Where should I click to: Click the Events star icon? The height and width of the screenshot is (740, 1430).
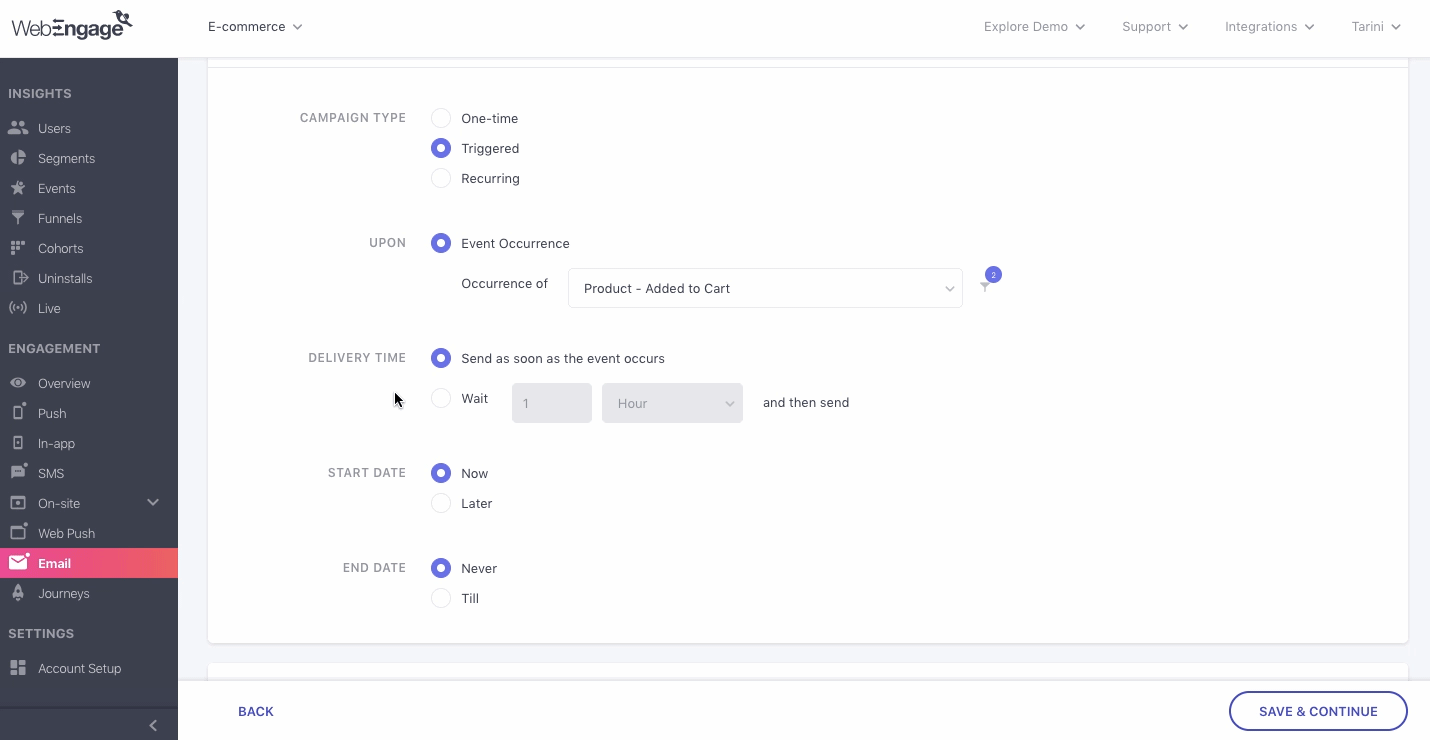click(x=18, y=188)
